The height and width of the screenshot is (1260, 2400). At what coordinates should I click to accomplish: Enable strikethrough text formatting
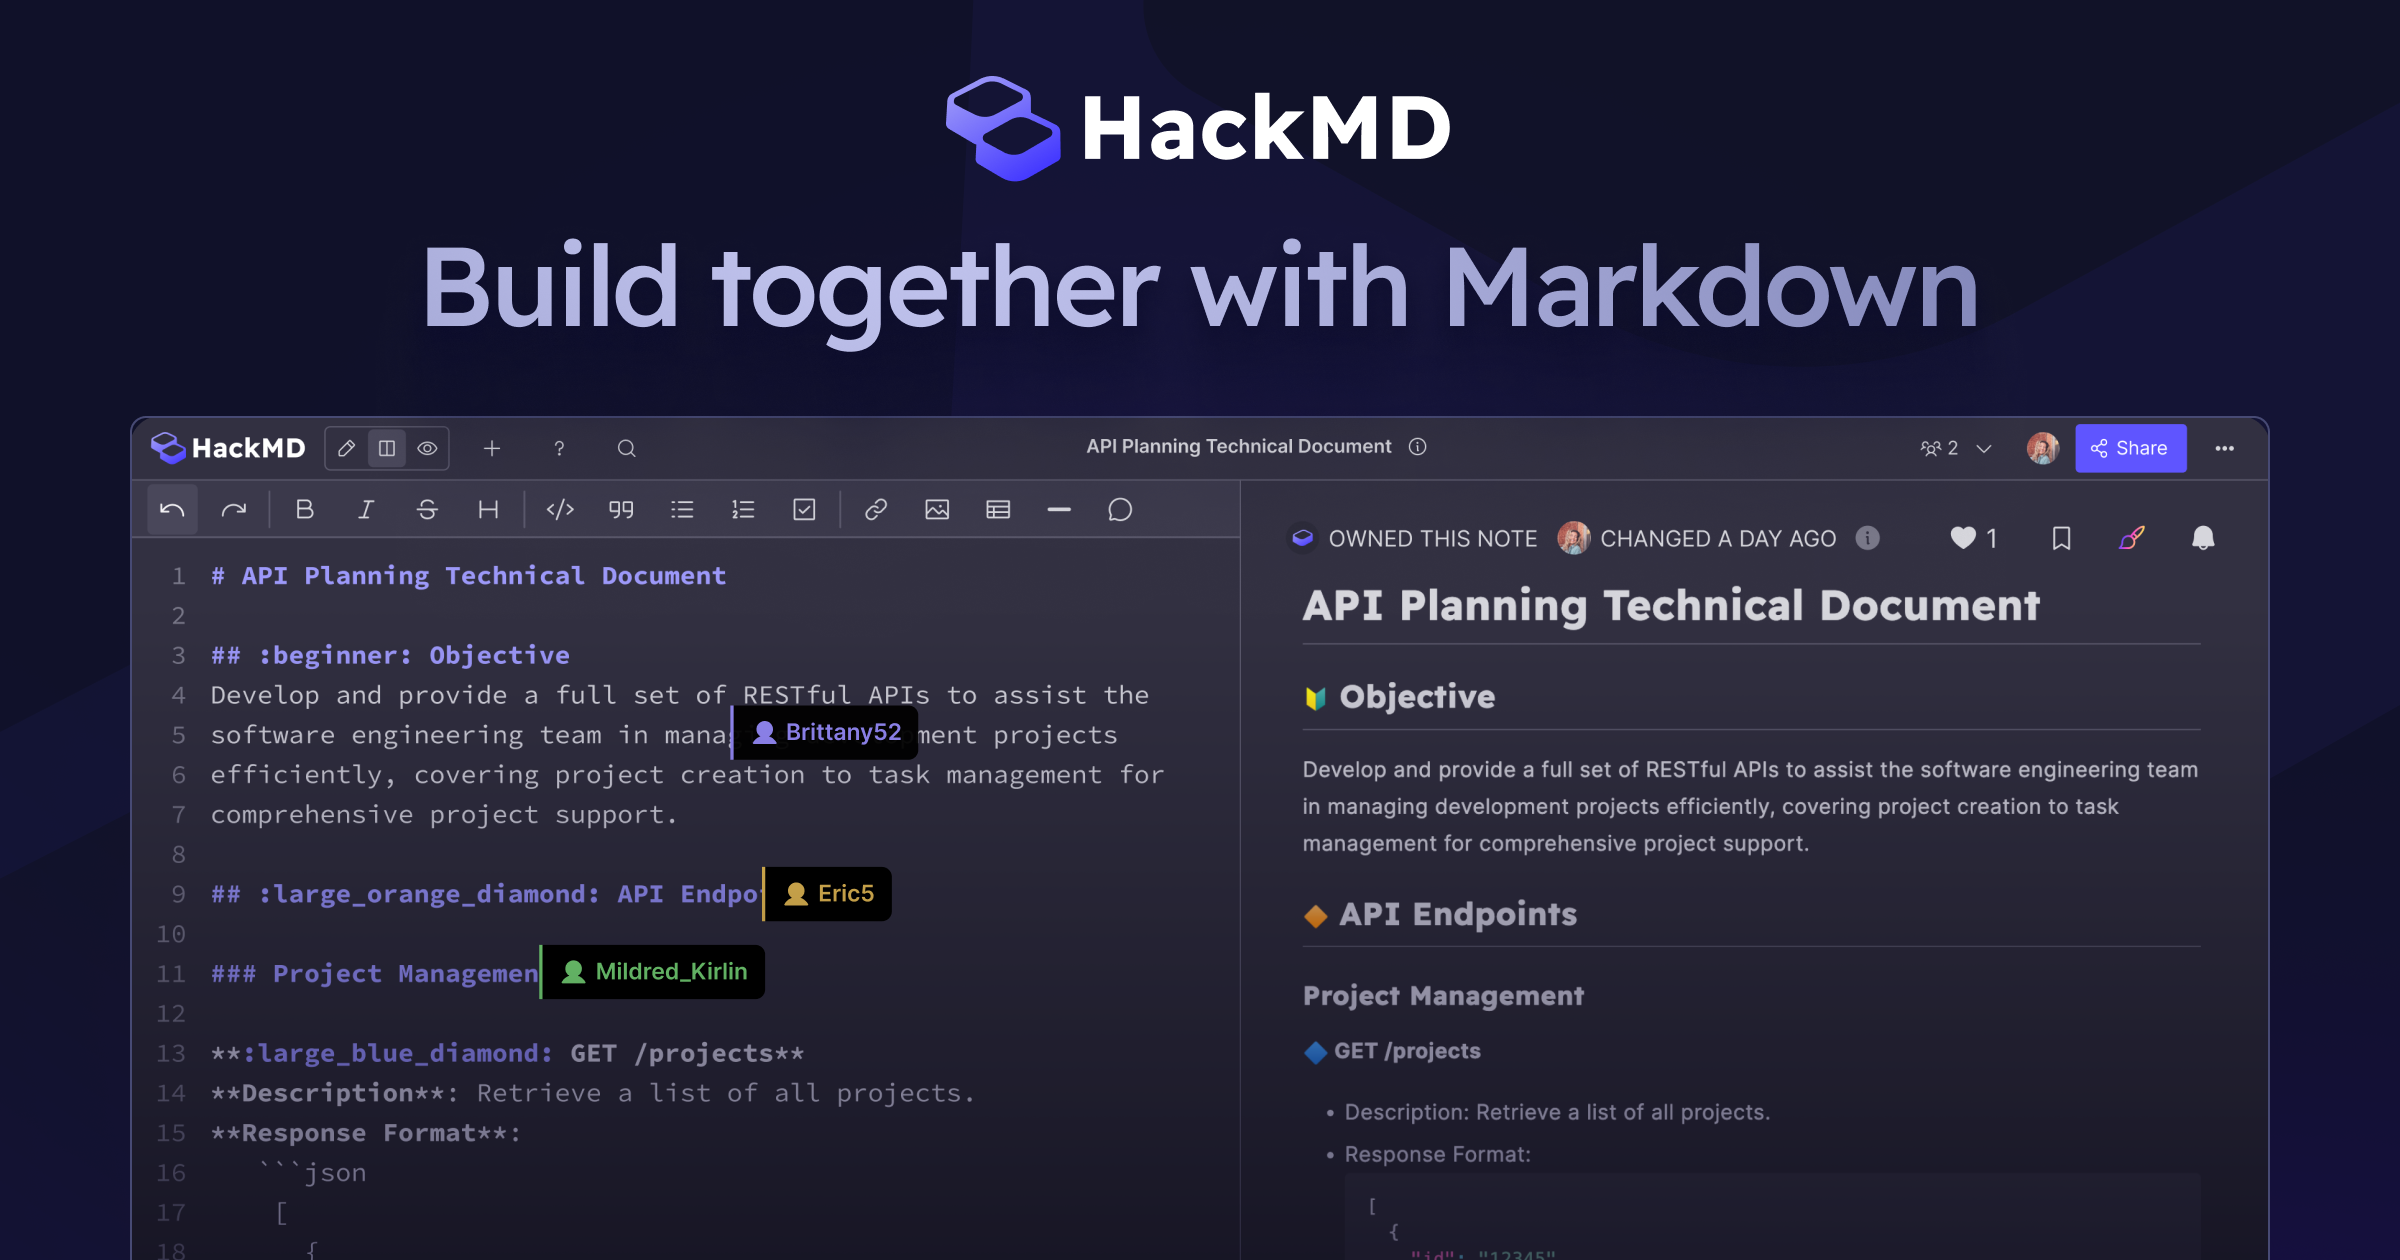point(424,508)
